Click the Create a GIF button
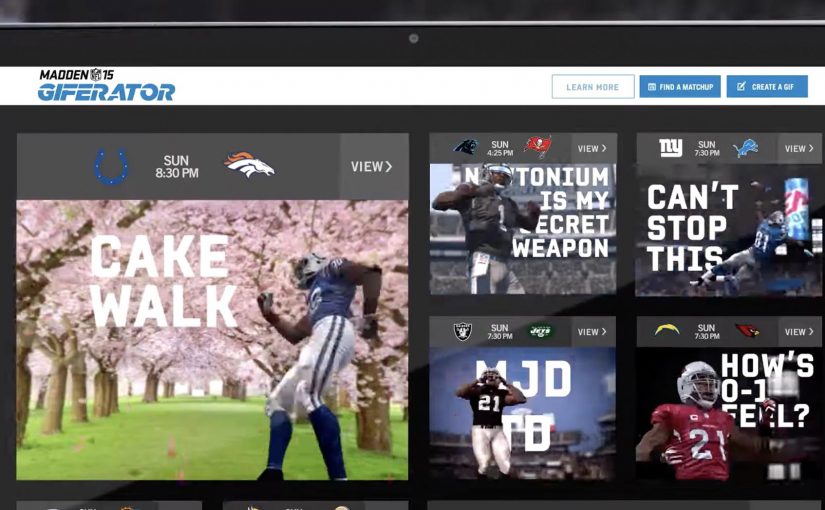The width and height of the screenshot is (825, 510). tap(767, 86)
